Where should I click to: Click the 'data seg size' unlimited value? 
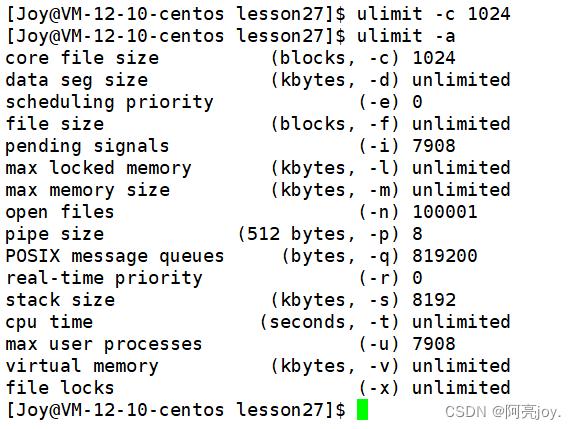click(461, 80)
